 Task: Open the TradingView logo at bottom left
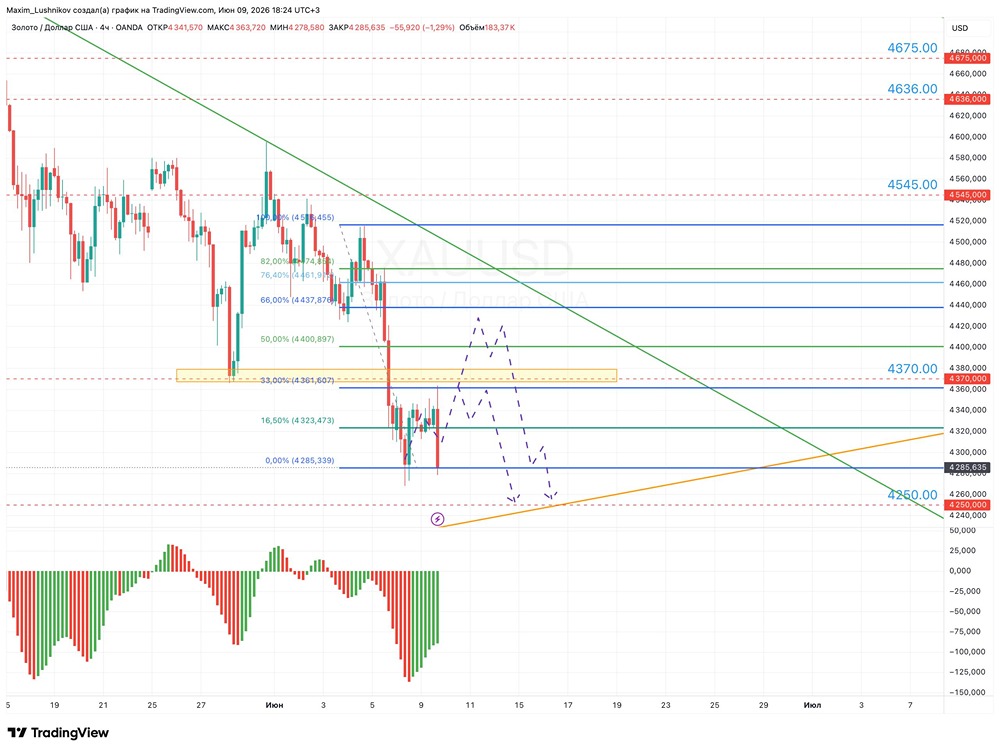pos(58,732)
